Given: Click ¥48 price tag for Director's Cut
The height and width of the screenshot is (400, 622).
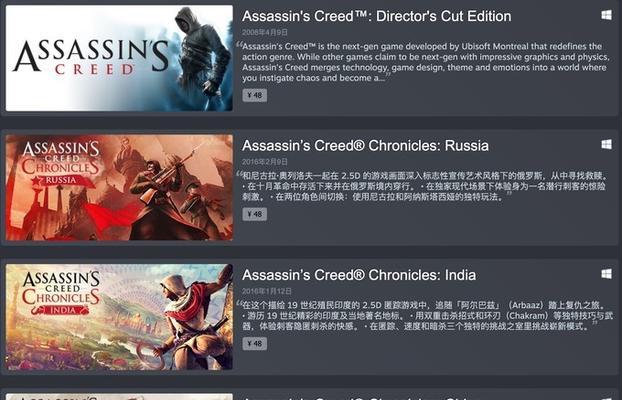Looking at the screenshot, I should [x=255, y=95].
